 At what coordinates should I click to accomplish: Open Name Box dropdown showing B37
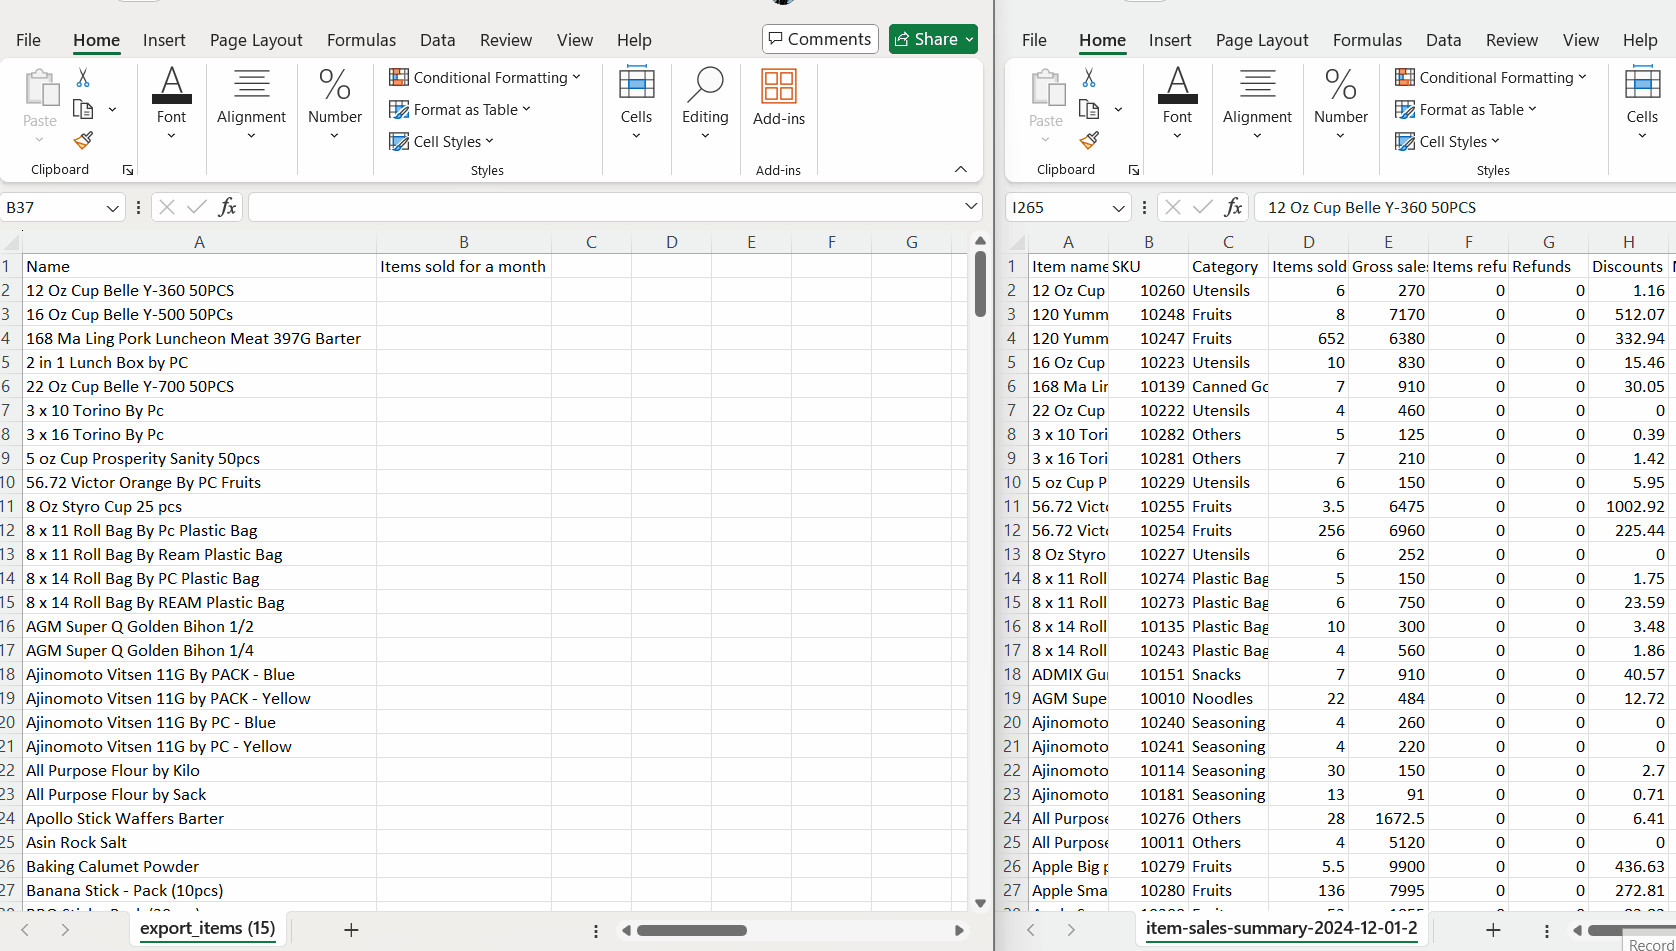[x=112, y=208]
